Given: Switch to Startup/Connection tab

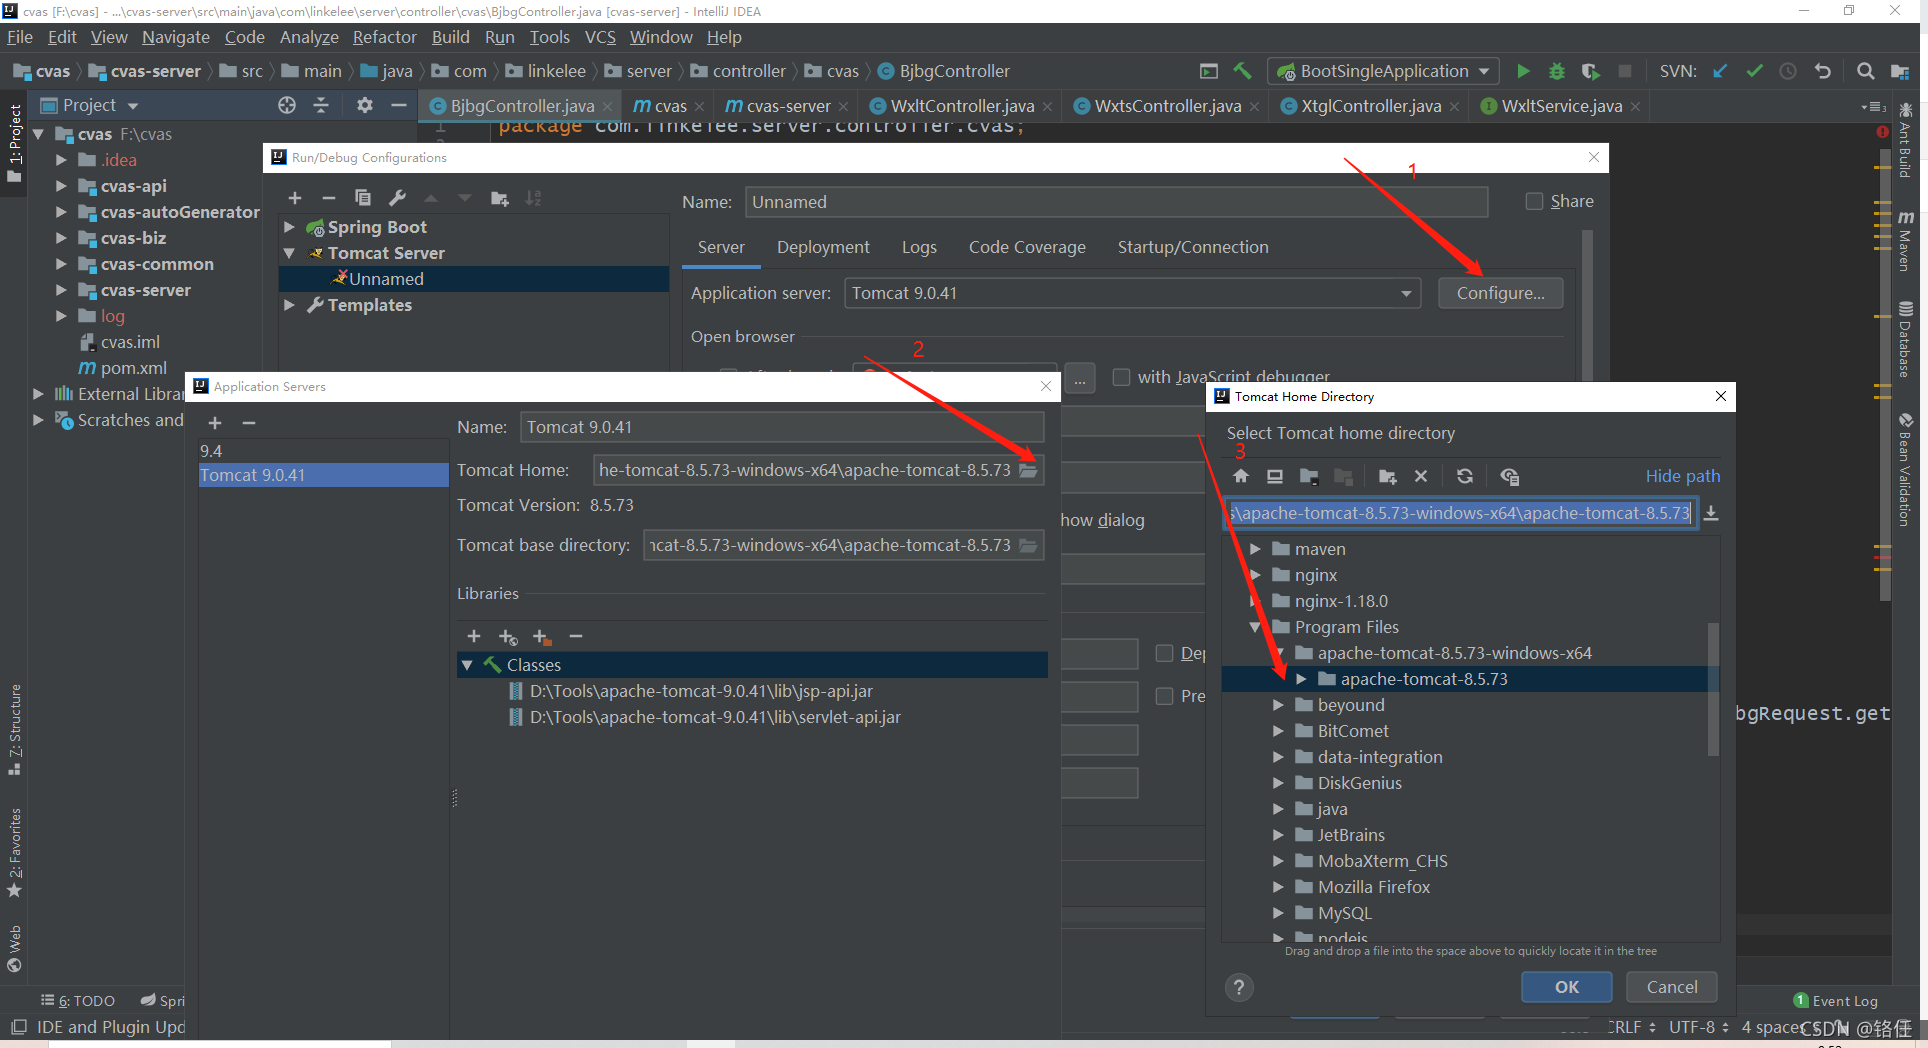Looking at the screenshot, I should coord(1193,247).
